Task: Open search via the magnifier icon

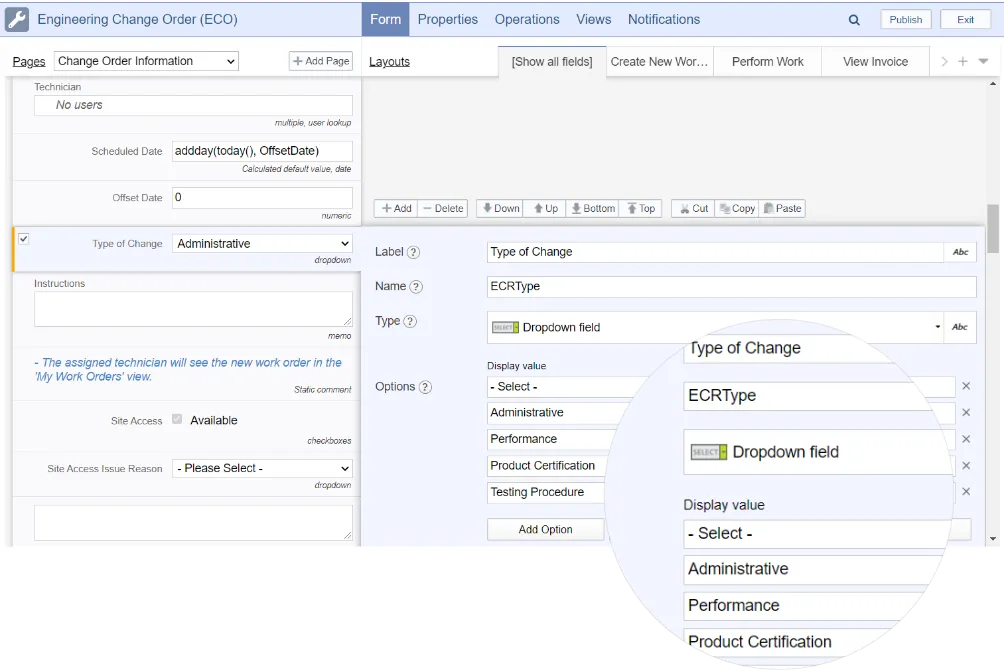Action: [x=853, y=19]
